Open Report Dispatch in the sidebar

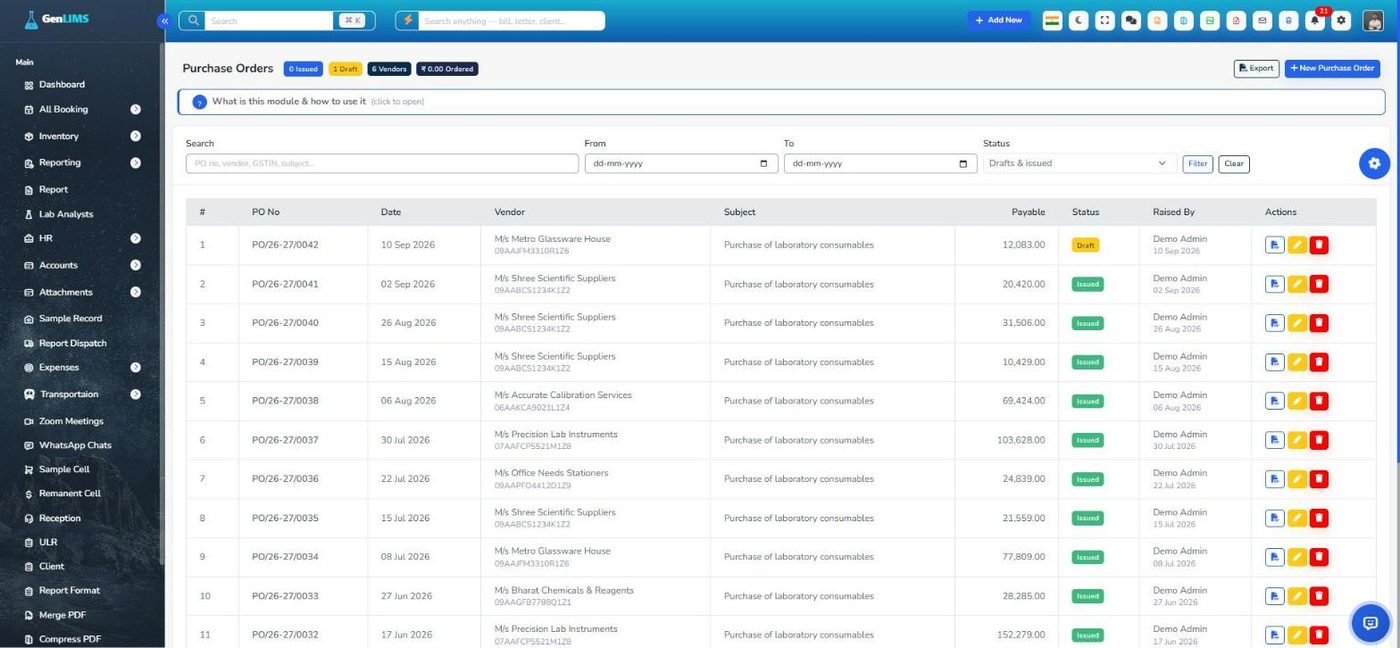[x=72, y=343]
